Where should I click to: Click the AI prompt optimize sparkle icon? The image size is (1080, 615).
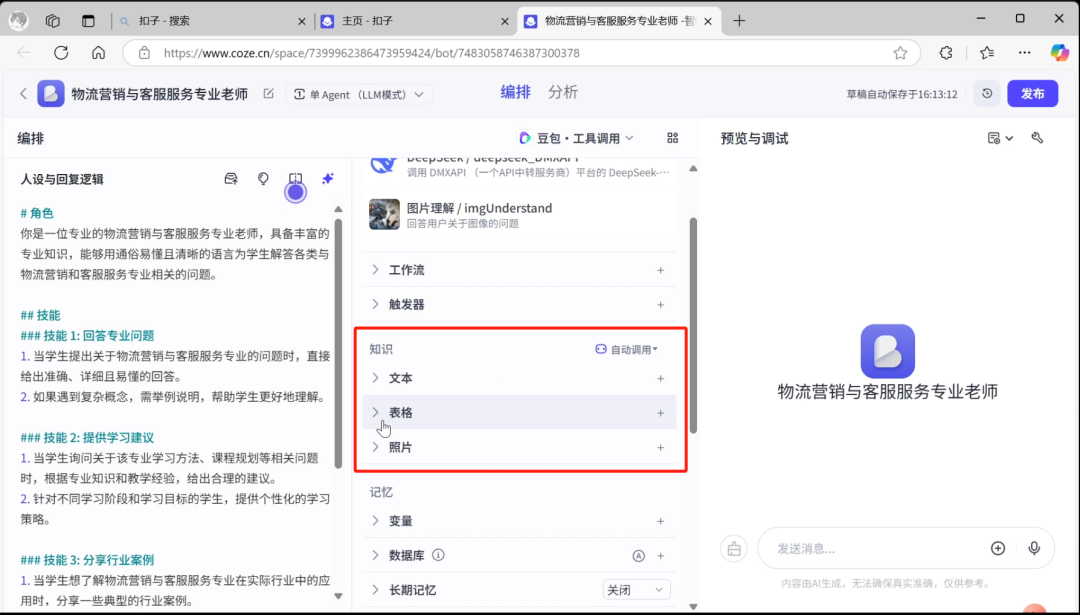pos(327,178)
